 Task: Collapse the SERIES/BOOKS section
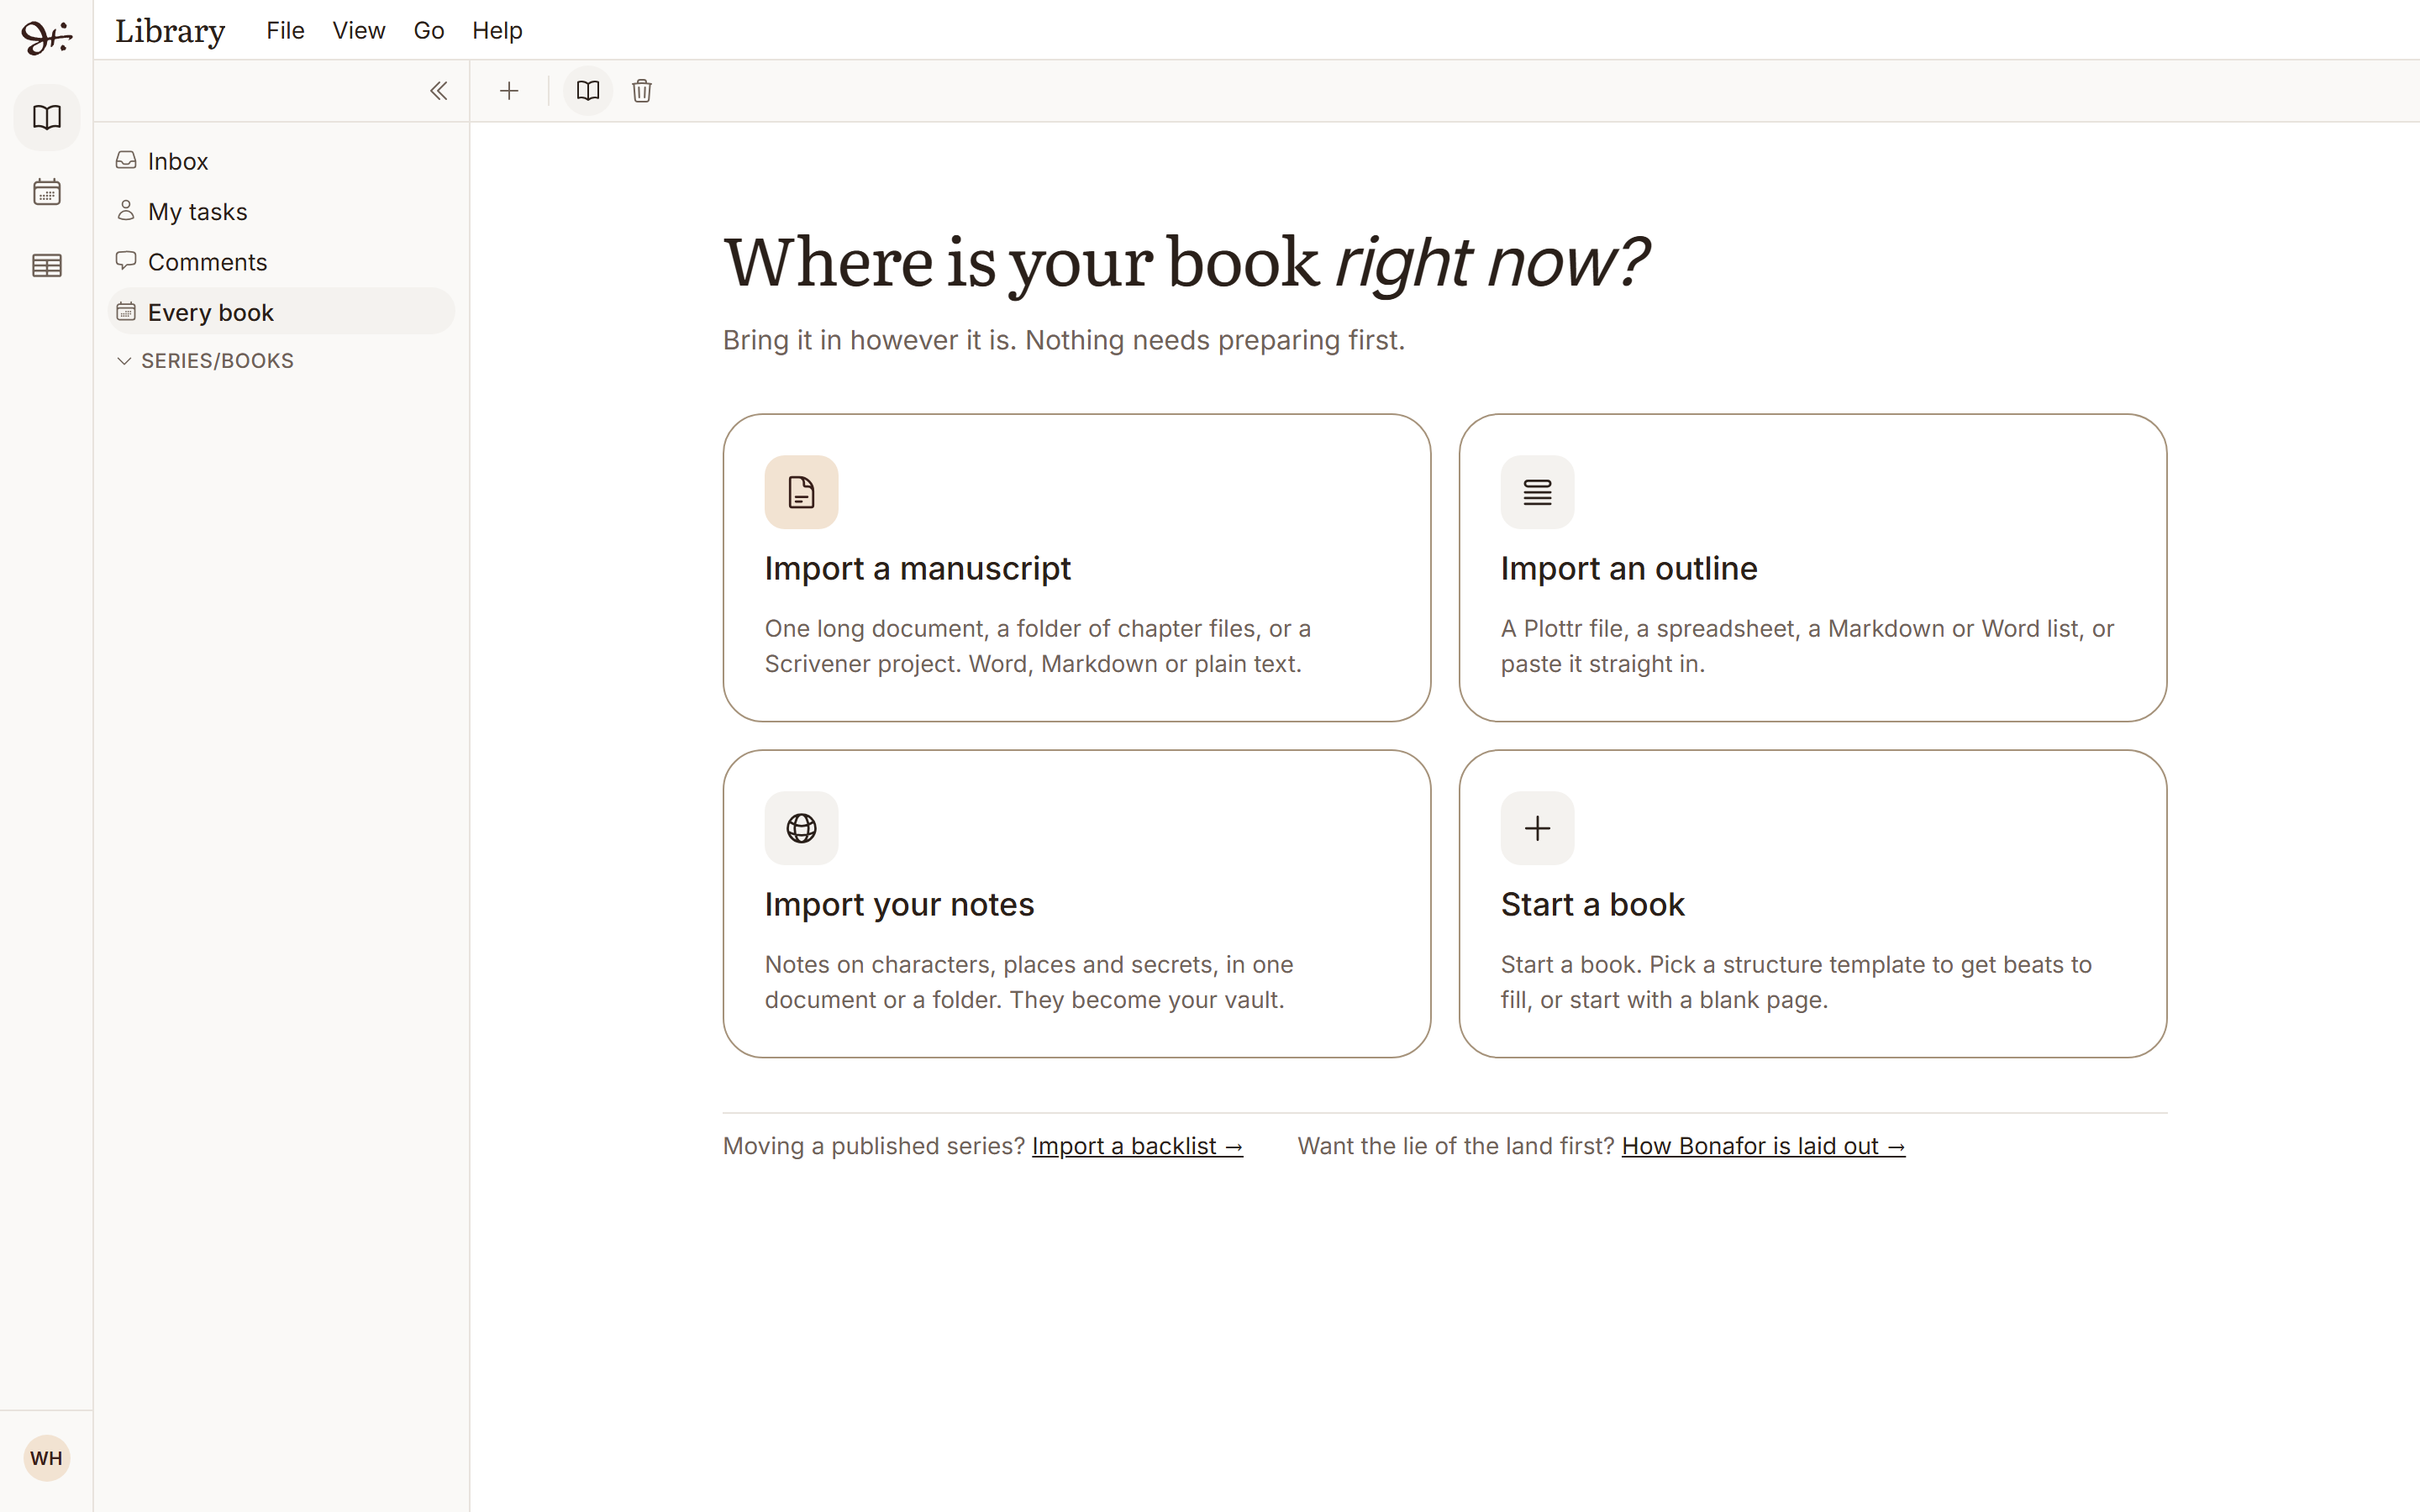tap(205, 361)
